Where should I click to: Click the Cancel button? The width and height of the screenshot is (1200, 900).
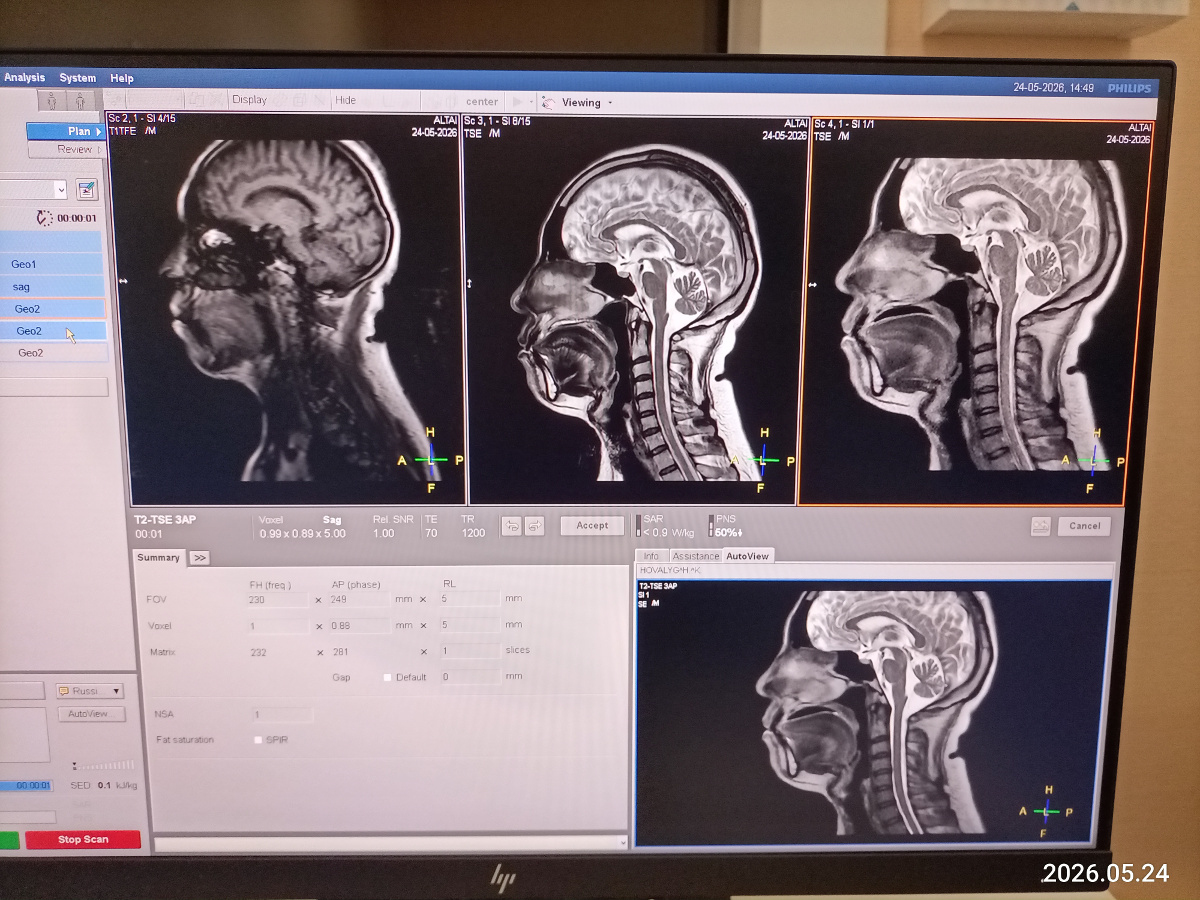[x=1084, y=526]
